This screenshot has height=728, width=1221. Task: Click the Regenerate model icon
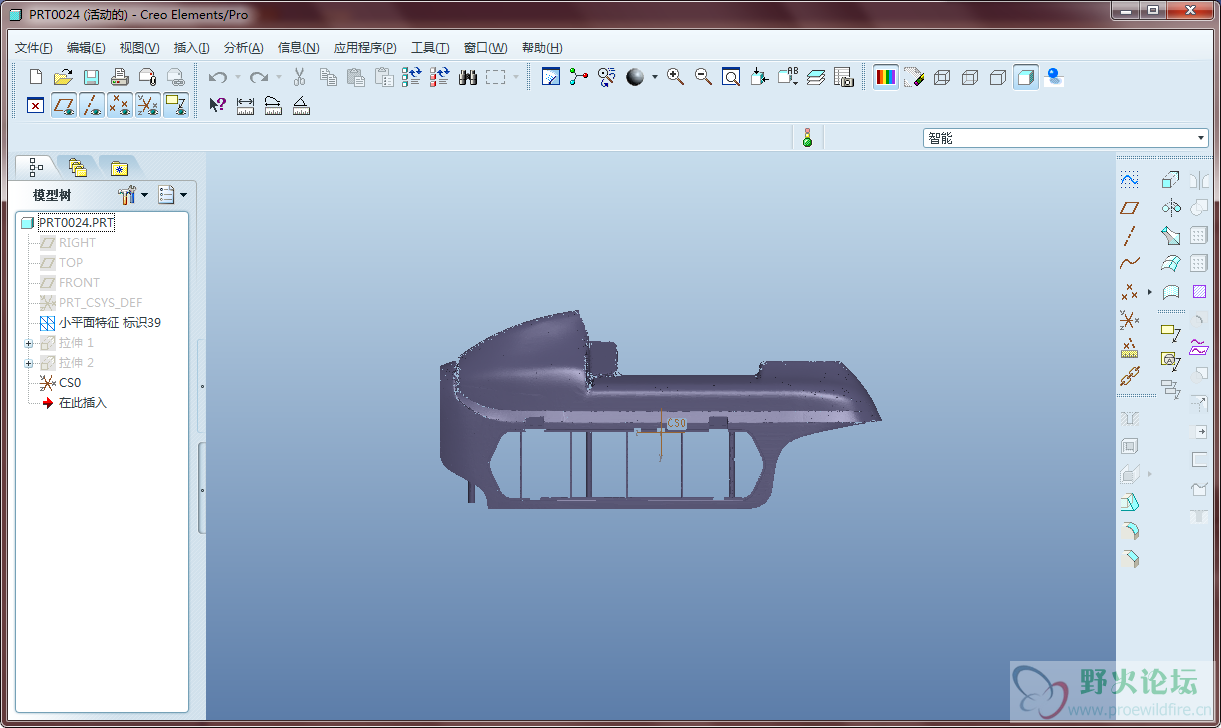pyautogui.click(x=411, y=77)
